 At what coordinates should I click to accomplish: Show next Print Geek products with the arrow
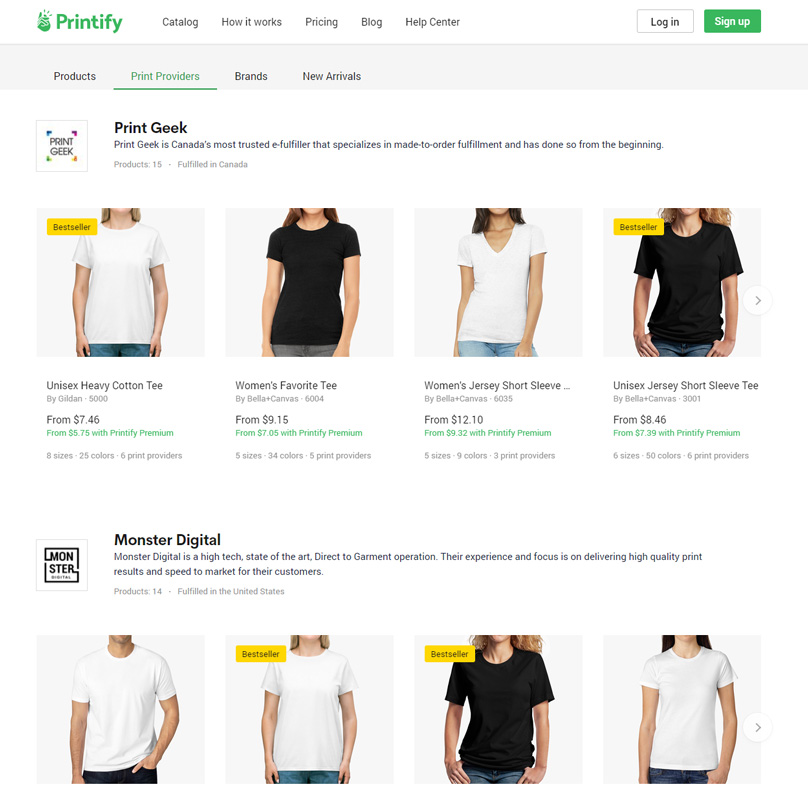758,300
